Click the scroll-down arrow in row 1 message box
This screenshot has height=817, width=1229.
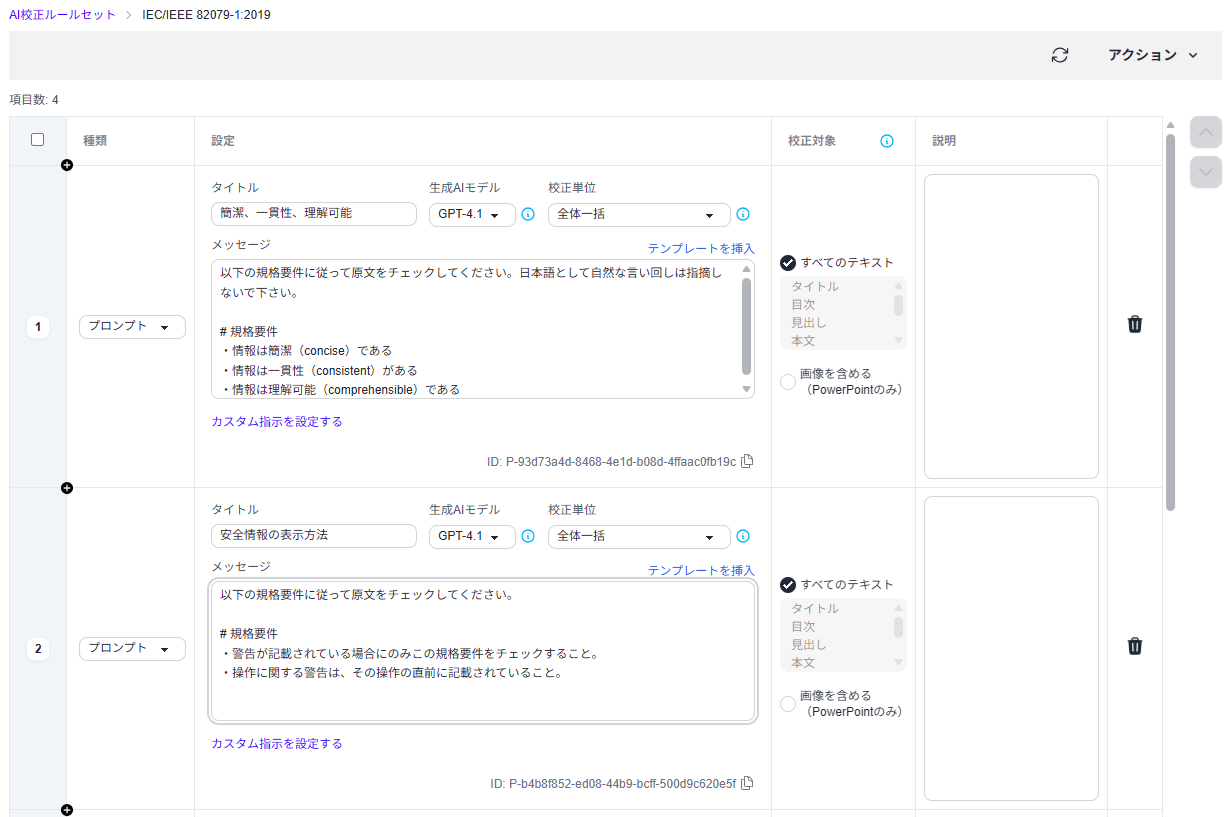pyautogui.click(x=746, y=389)
